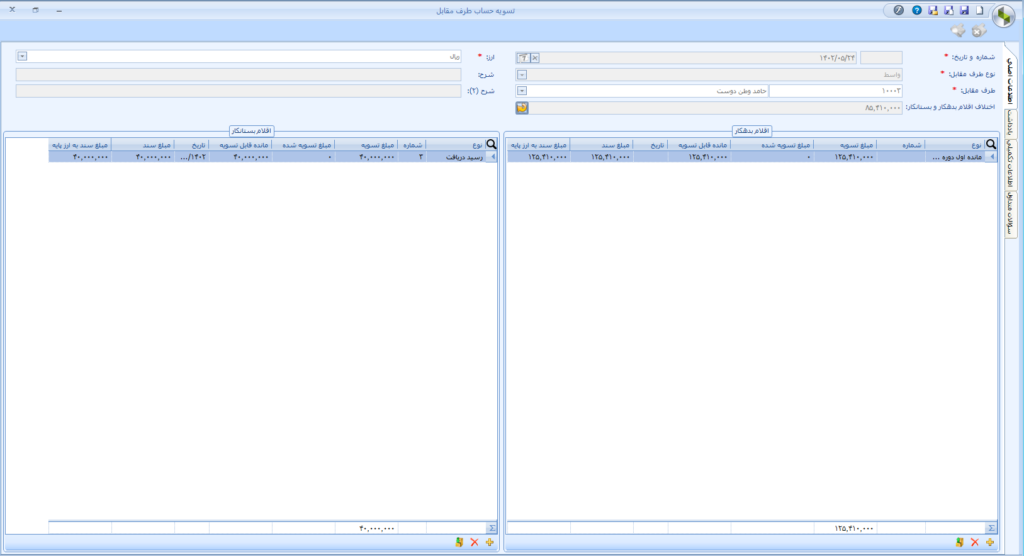Sort اقلام بدهکار by مبلغ تسویه column

844,144
